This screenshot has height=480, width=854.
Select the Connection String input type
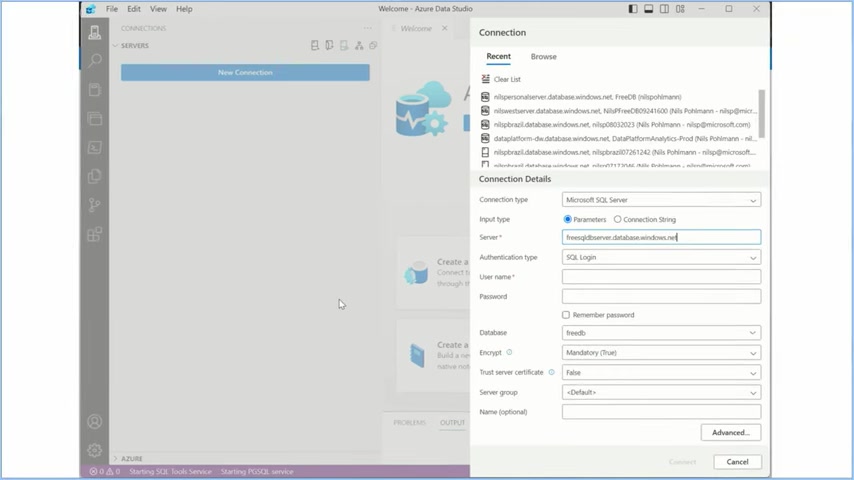[x=618, y=220]
